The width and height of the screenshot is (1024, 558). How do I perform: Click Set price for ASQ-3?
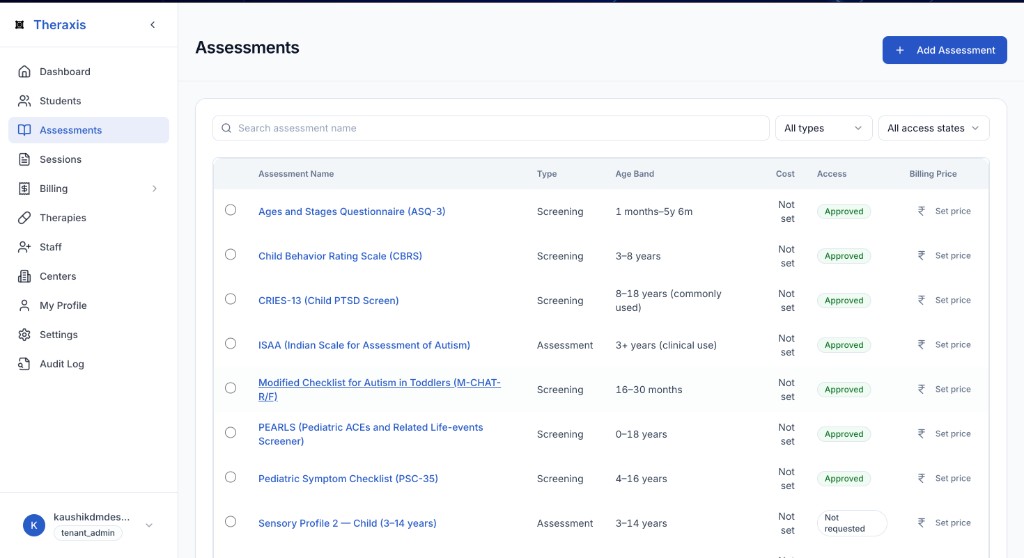click(x=952, y=211)
